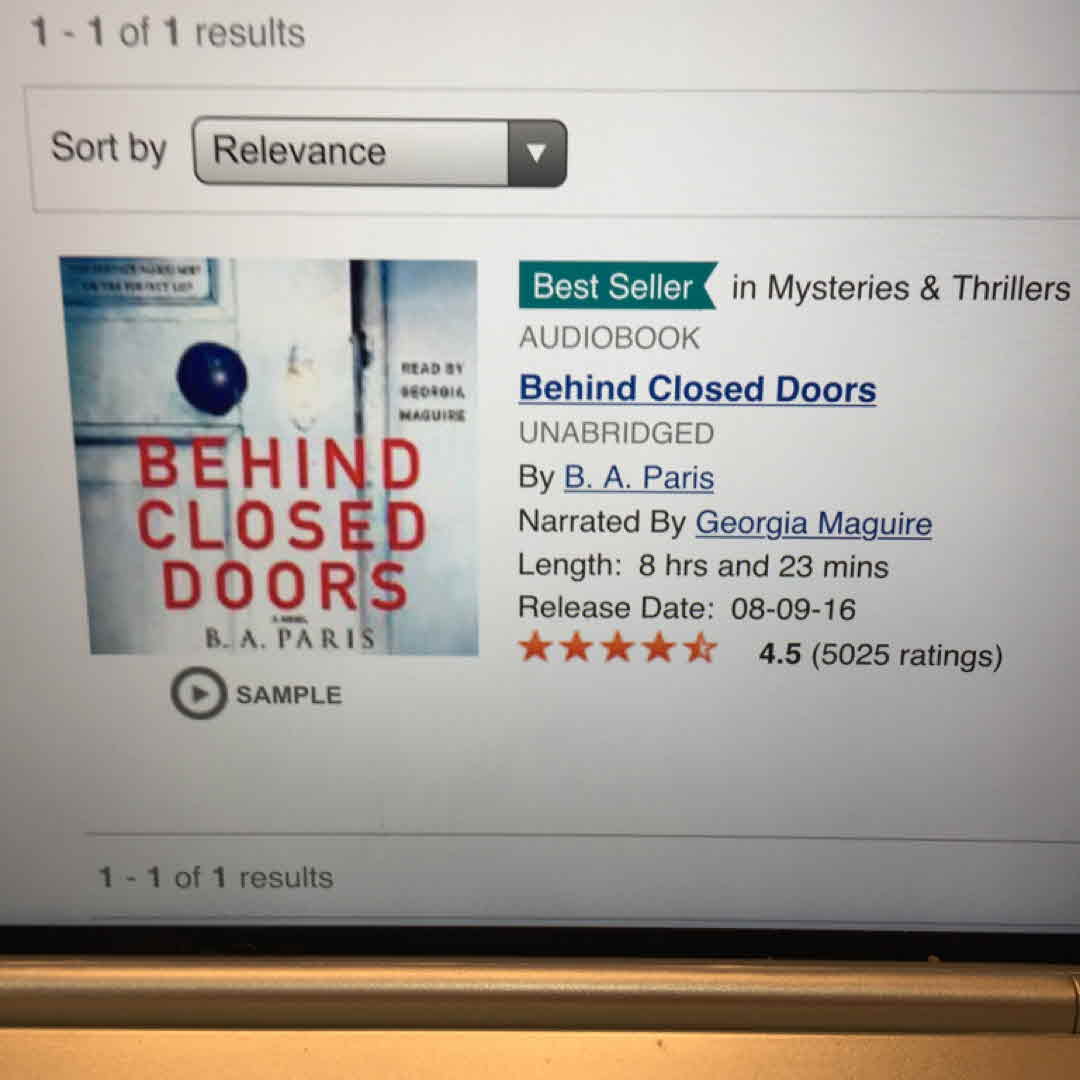
Task: Click the Length 8 hrs and 23 mins text
Action: 703,566
